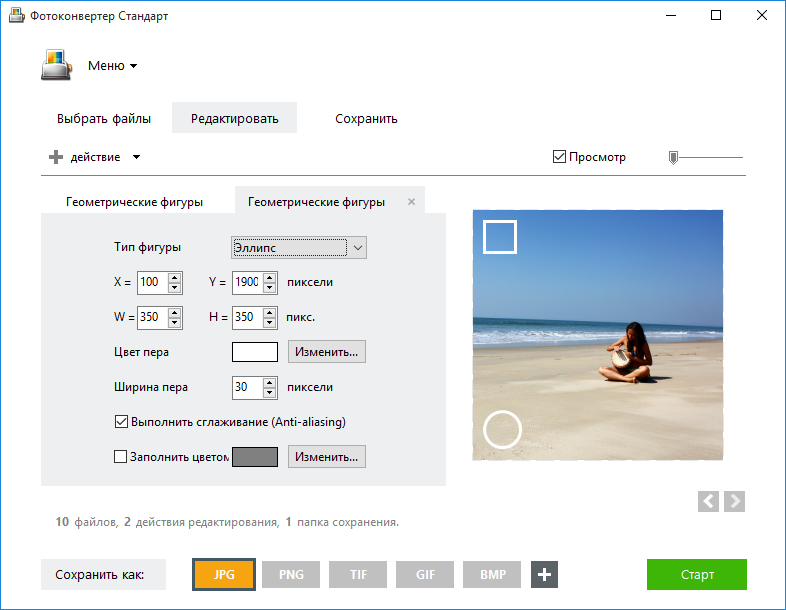Click the plus icon next to действие
786x610 pixels.
56,157
